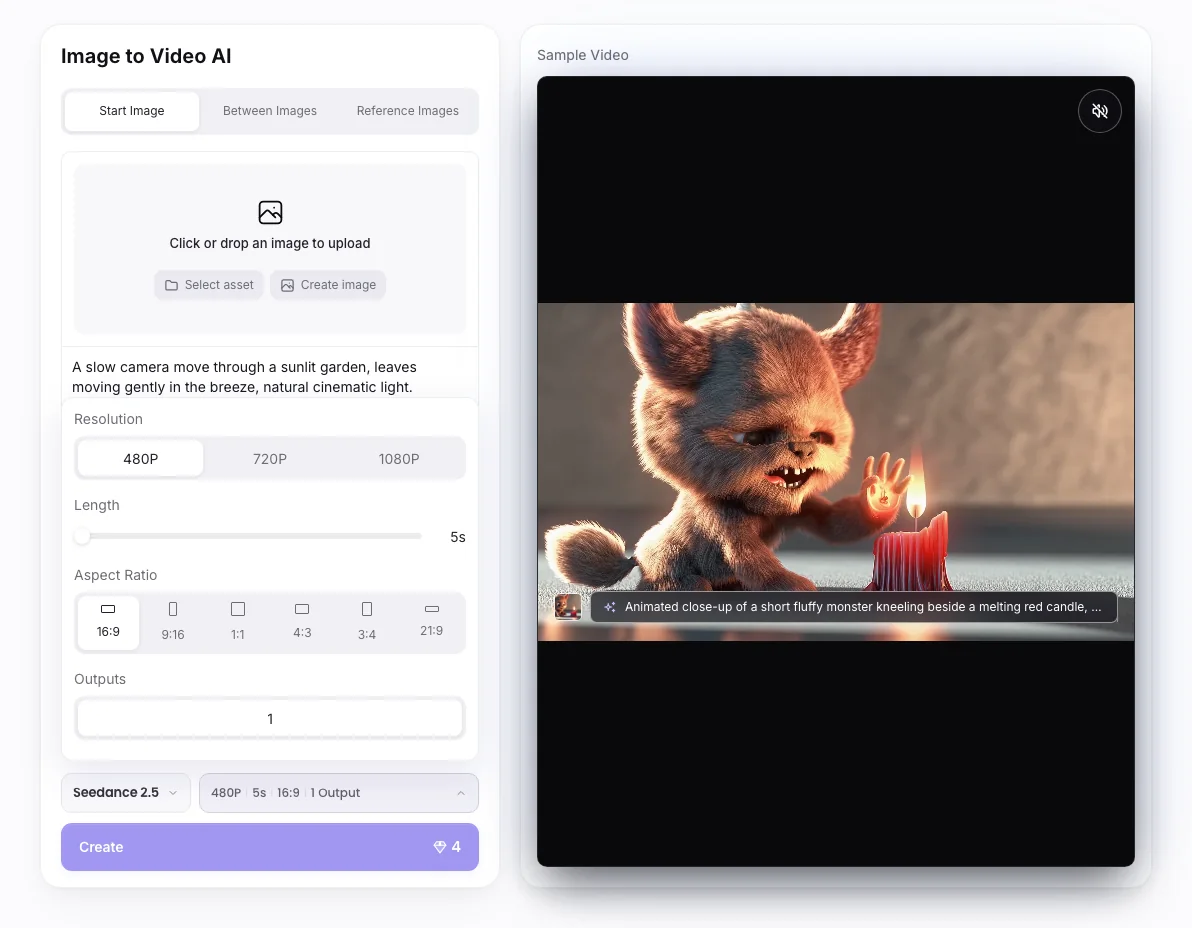Open the Seedance 2.5 model dropdown
This screenshot has height=928, width=1192.
[x=125, y=793]
